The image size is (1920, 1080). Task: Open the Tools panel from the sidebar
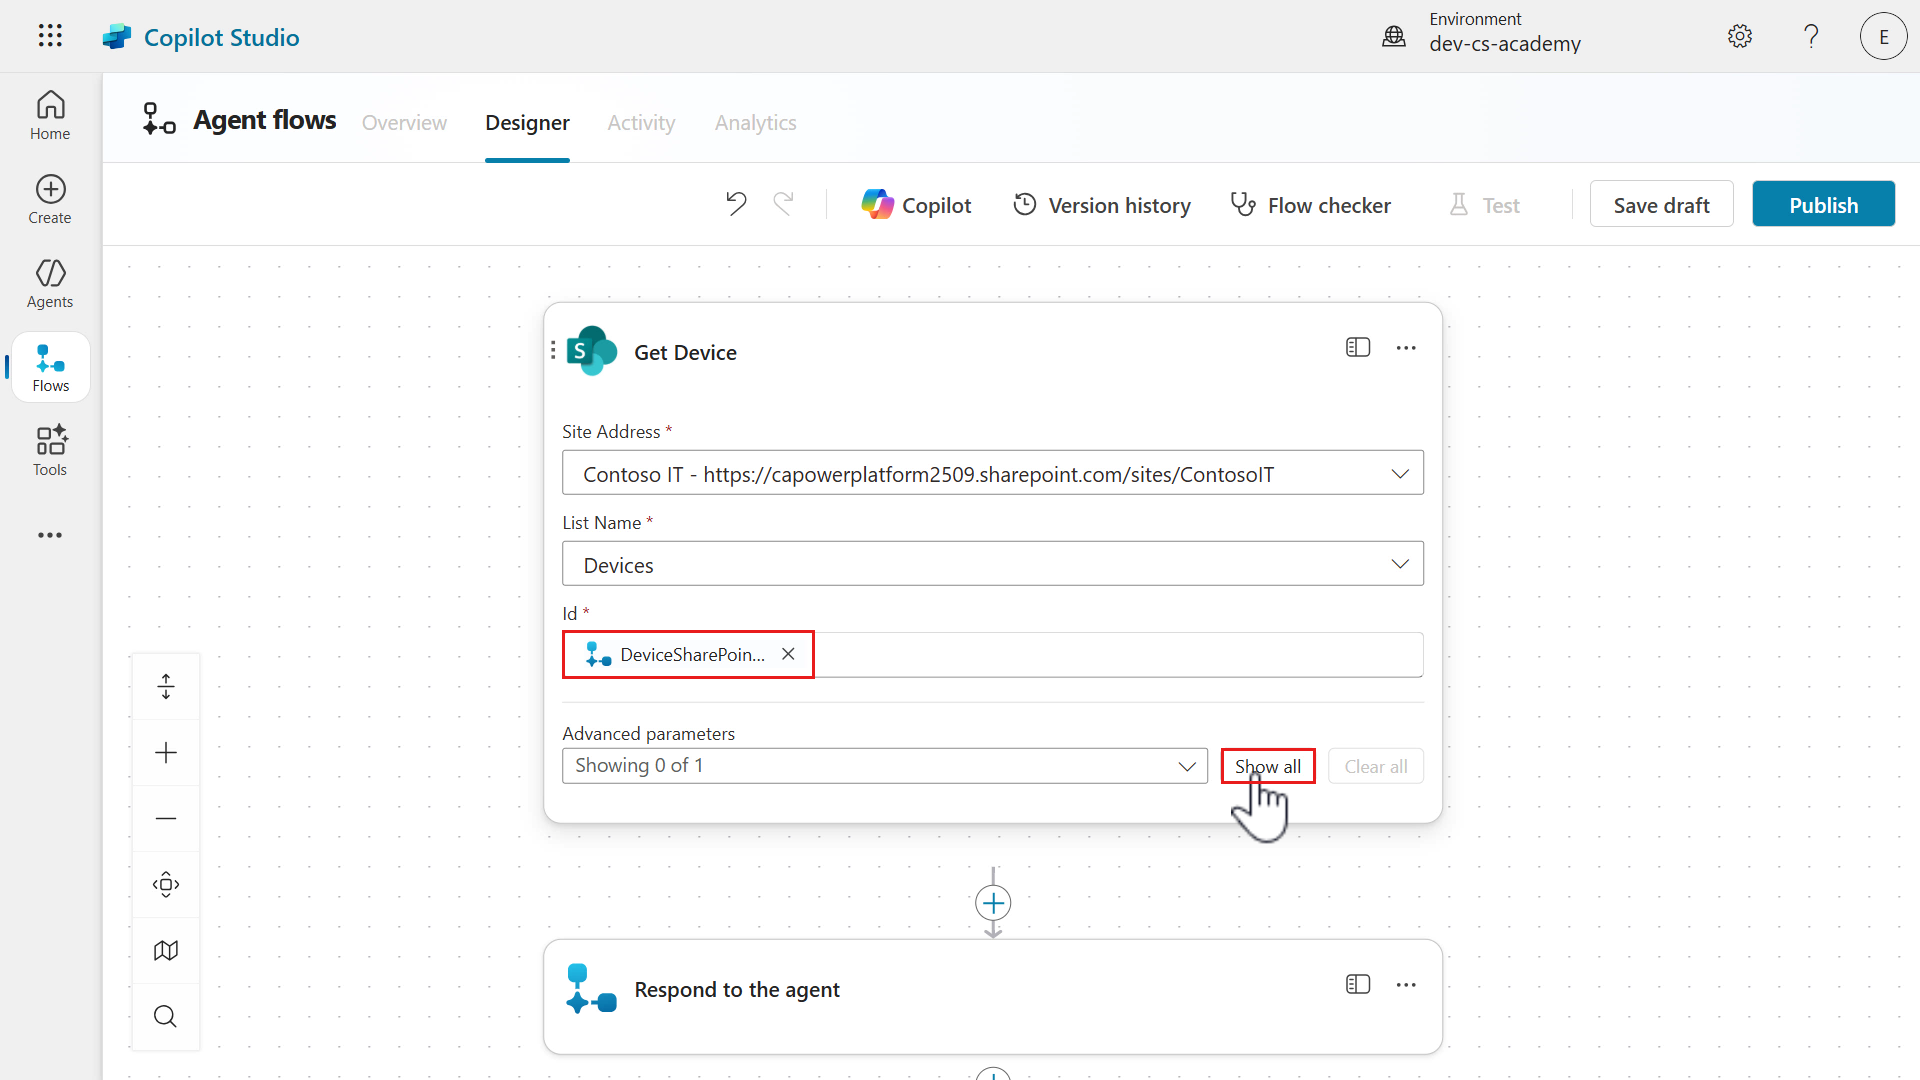click(49, 450)
